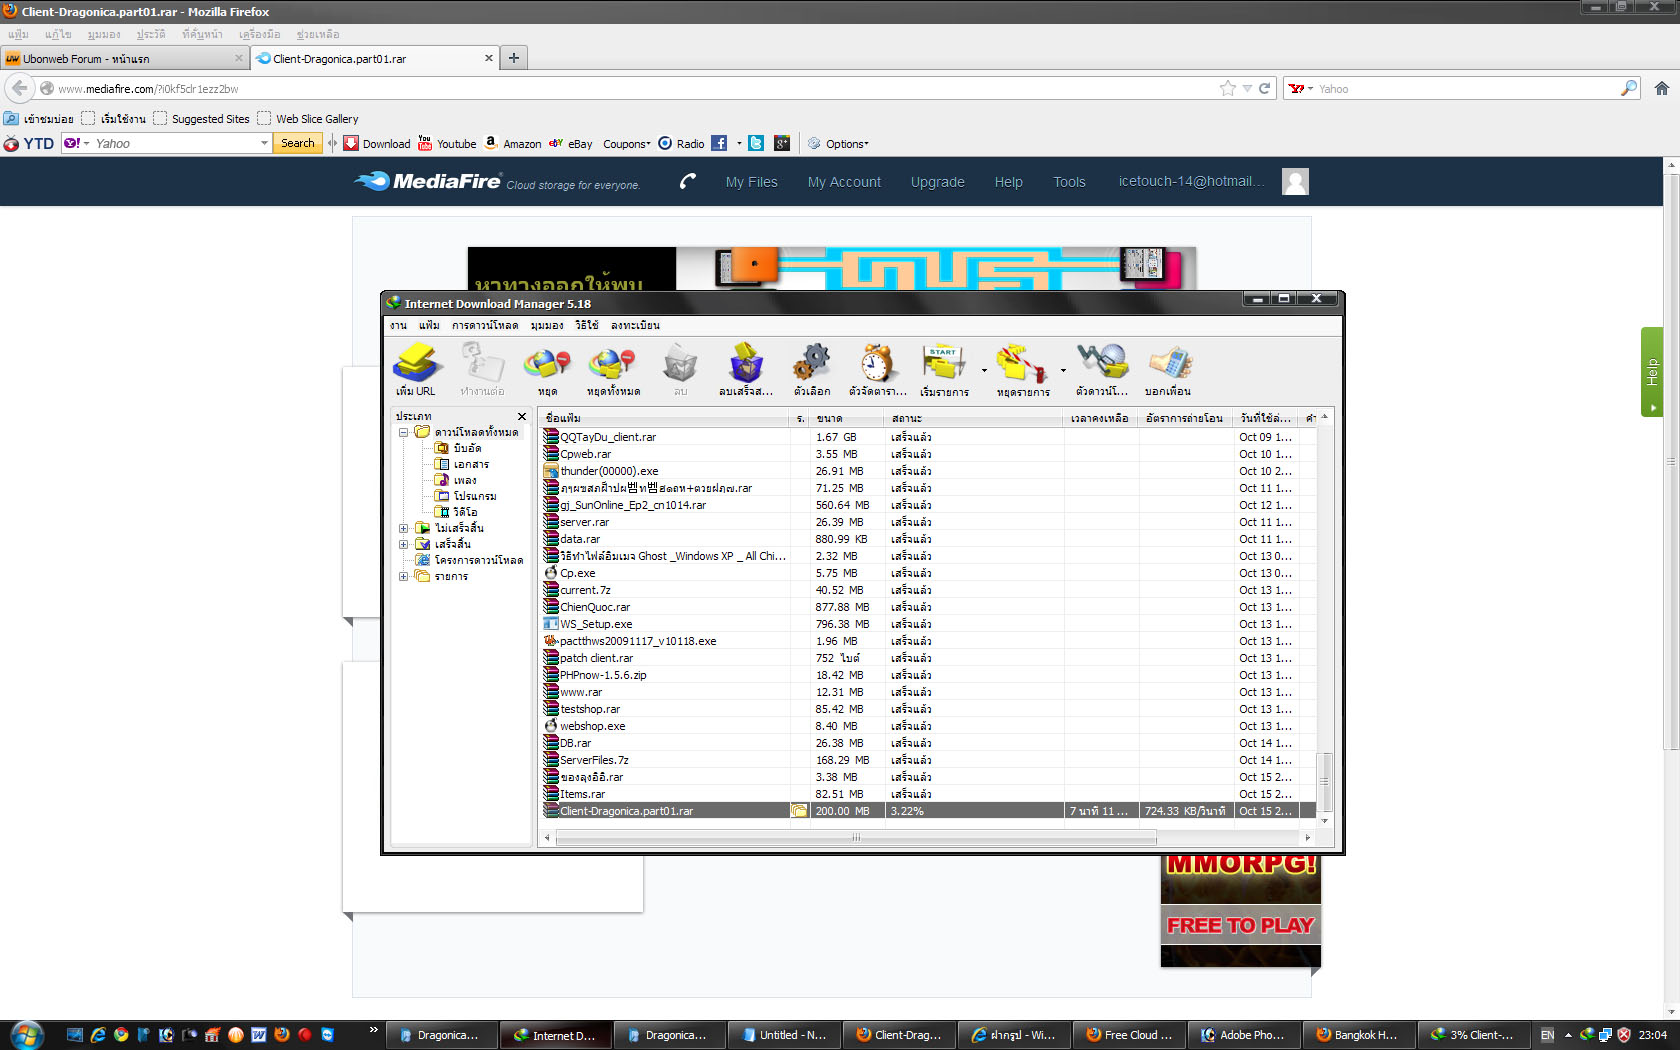This screenshot has height=1050, width=1680.
Task: Open My Account on MediaFire
Action: 844,182
